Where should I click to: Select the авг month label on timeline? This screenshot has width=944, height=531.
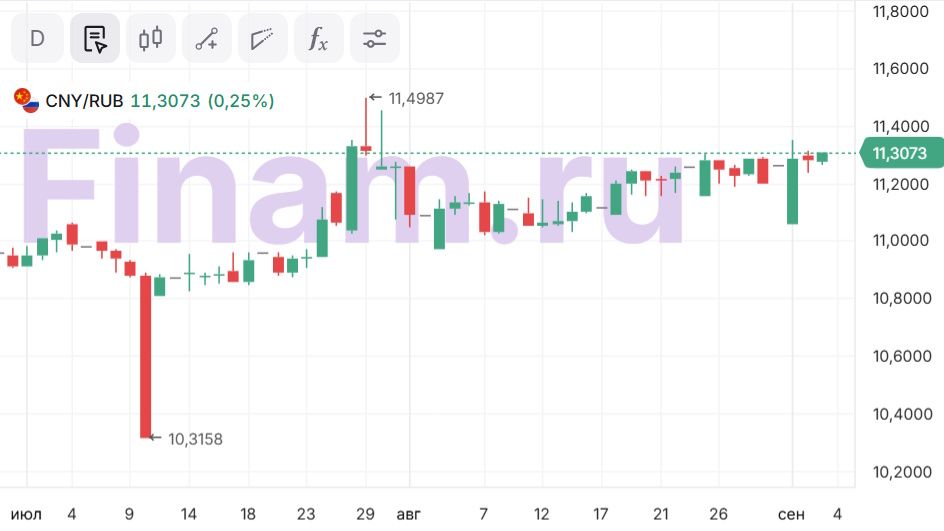coord(409,514)
